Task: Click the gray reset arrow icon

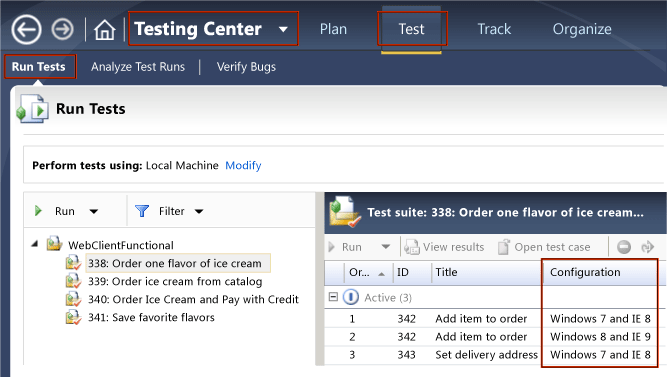Action: [647, 247]
